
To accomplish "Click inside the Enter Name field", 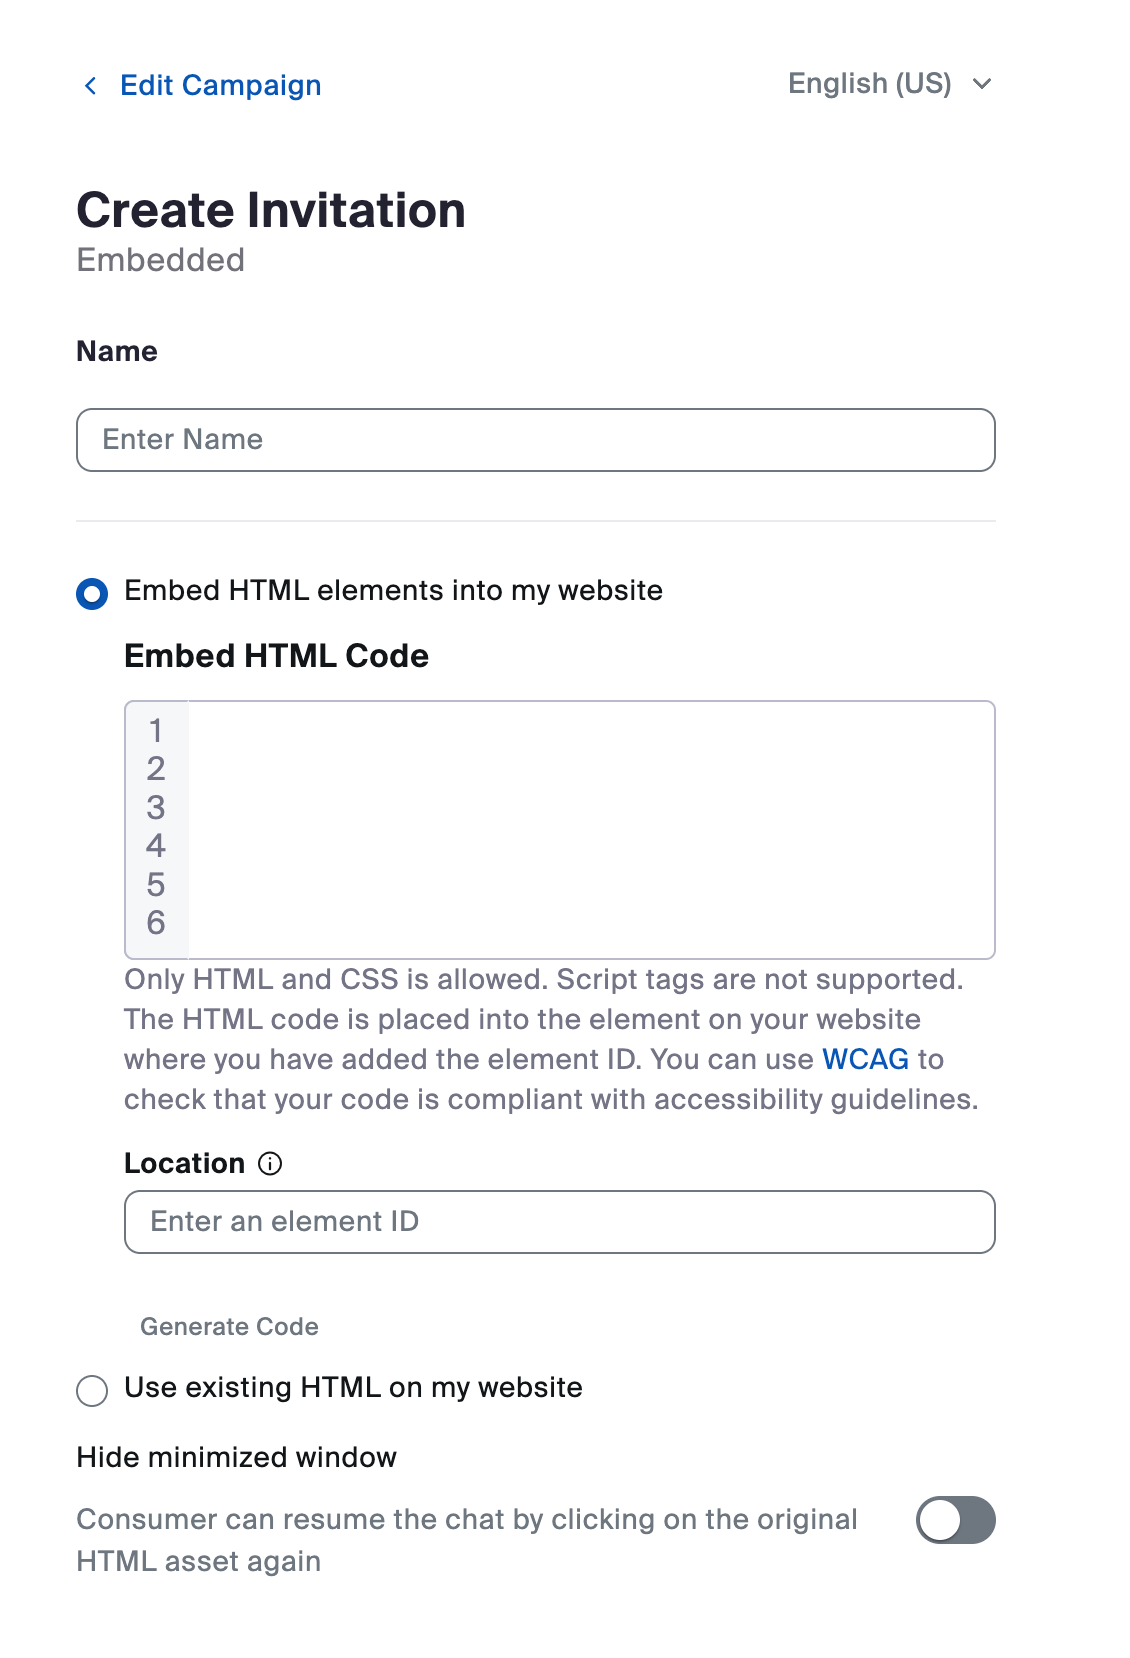I will (x=536, y=439).
